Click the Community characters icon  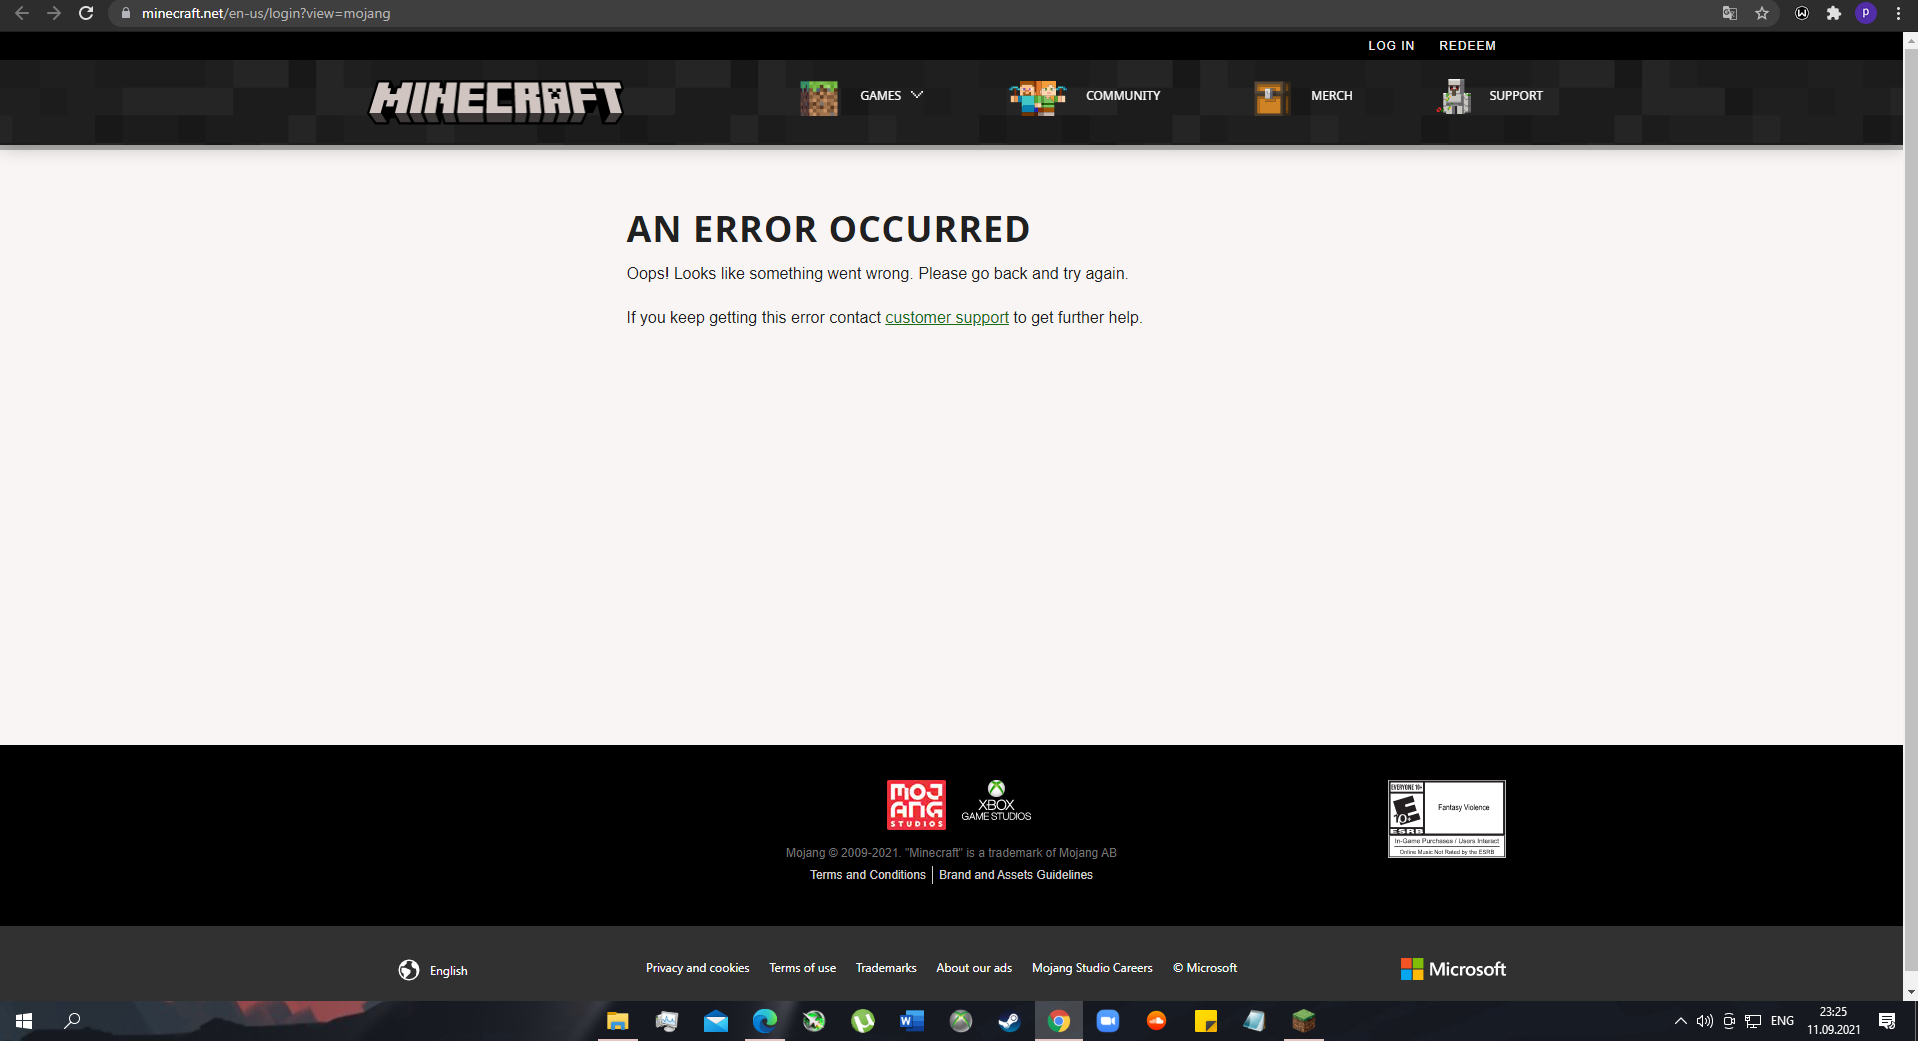coord(1038,97)
